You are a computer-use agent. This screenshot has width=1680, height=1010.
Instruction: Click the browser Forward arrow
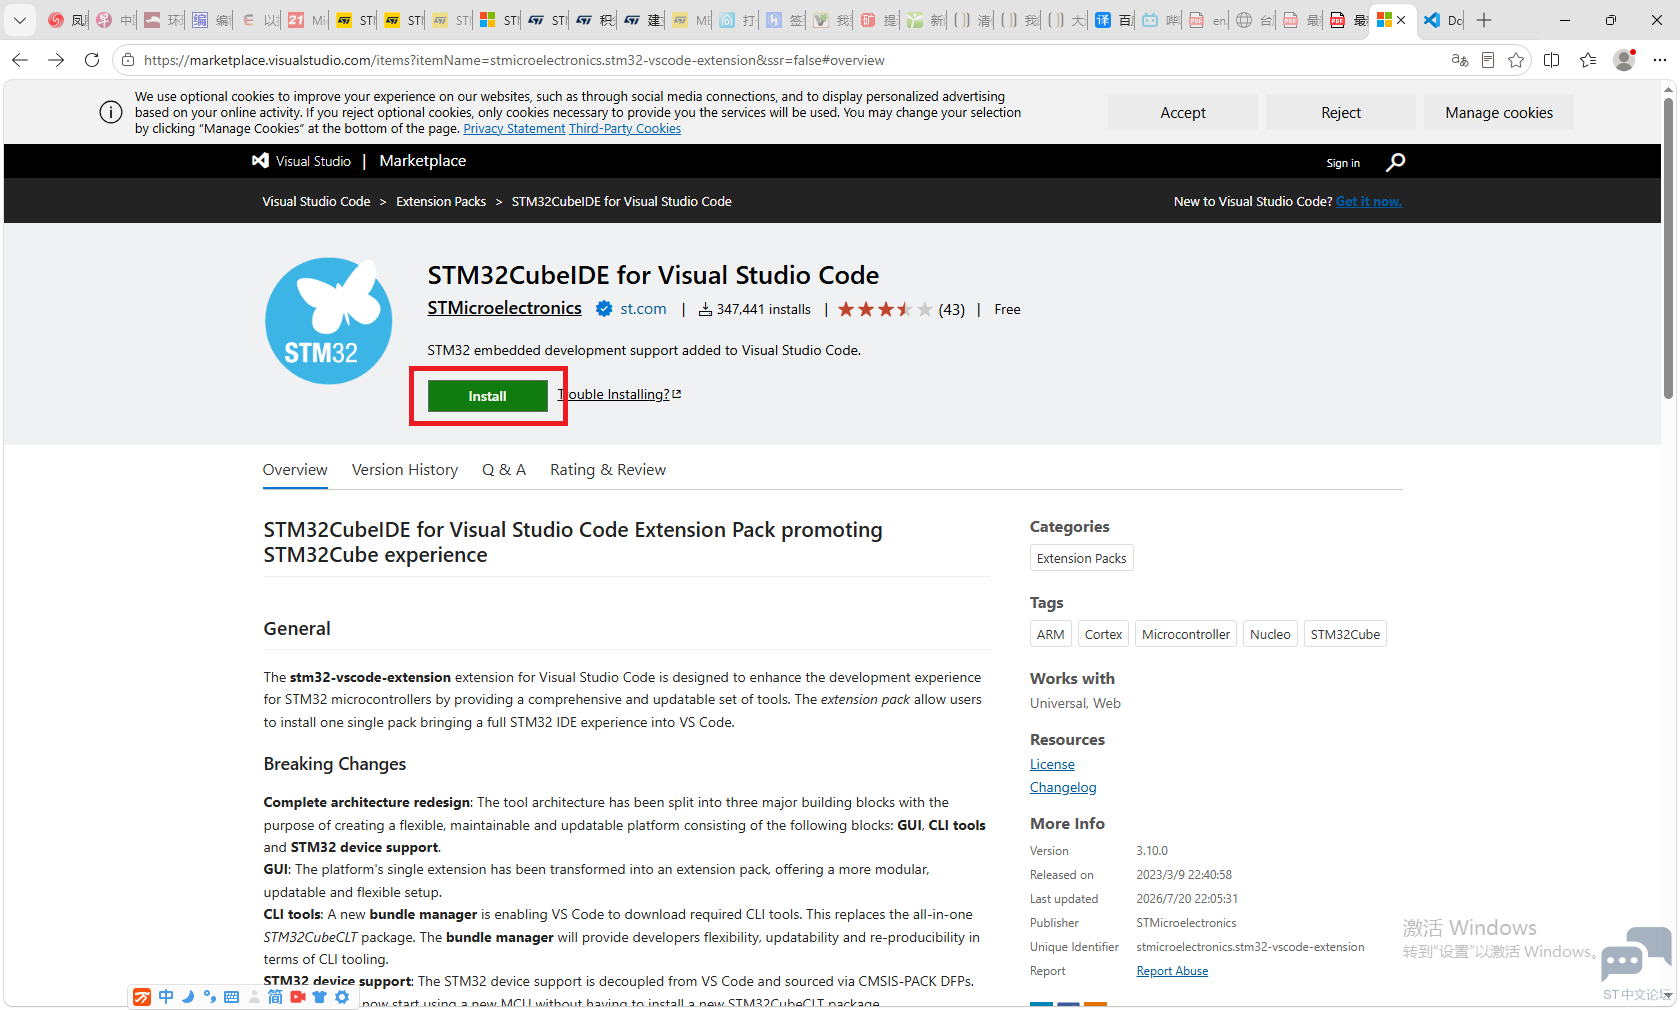coord(56,60)
